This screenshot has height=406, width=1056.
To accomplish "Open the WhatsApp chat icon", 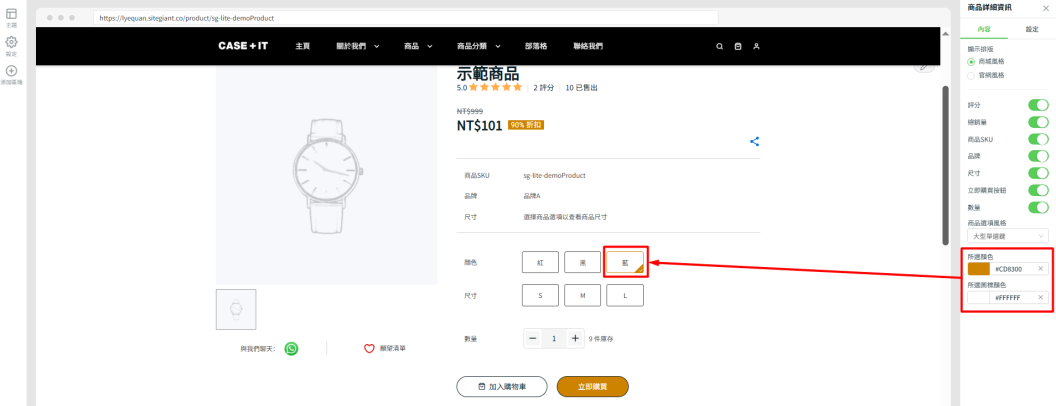I will (x=291, y=348).
